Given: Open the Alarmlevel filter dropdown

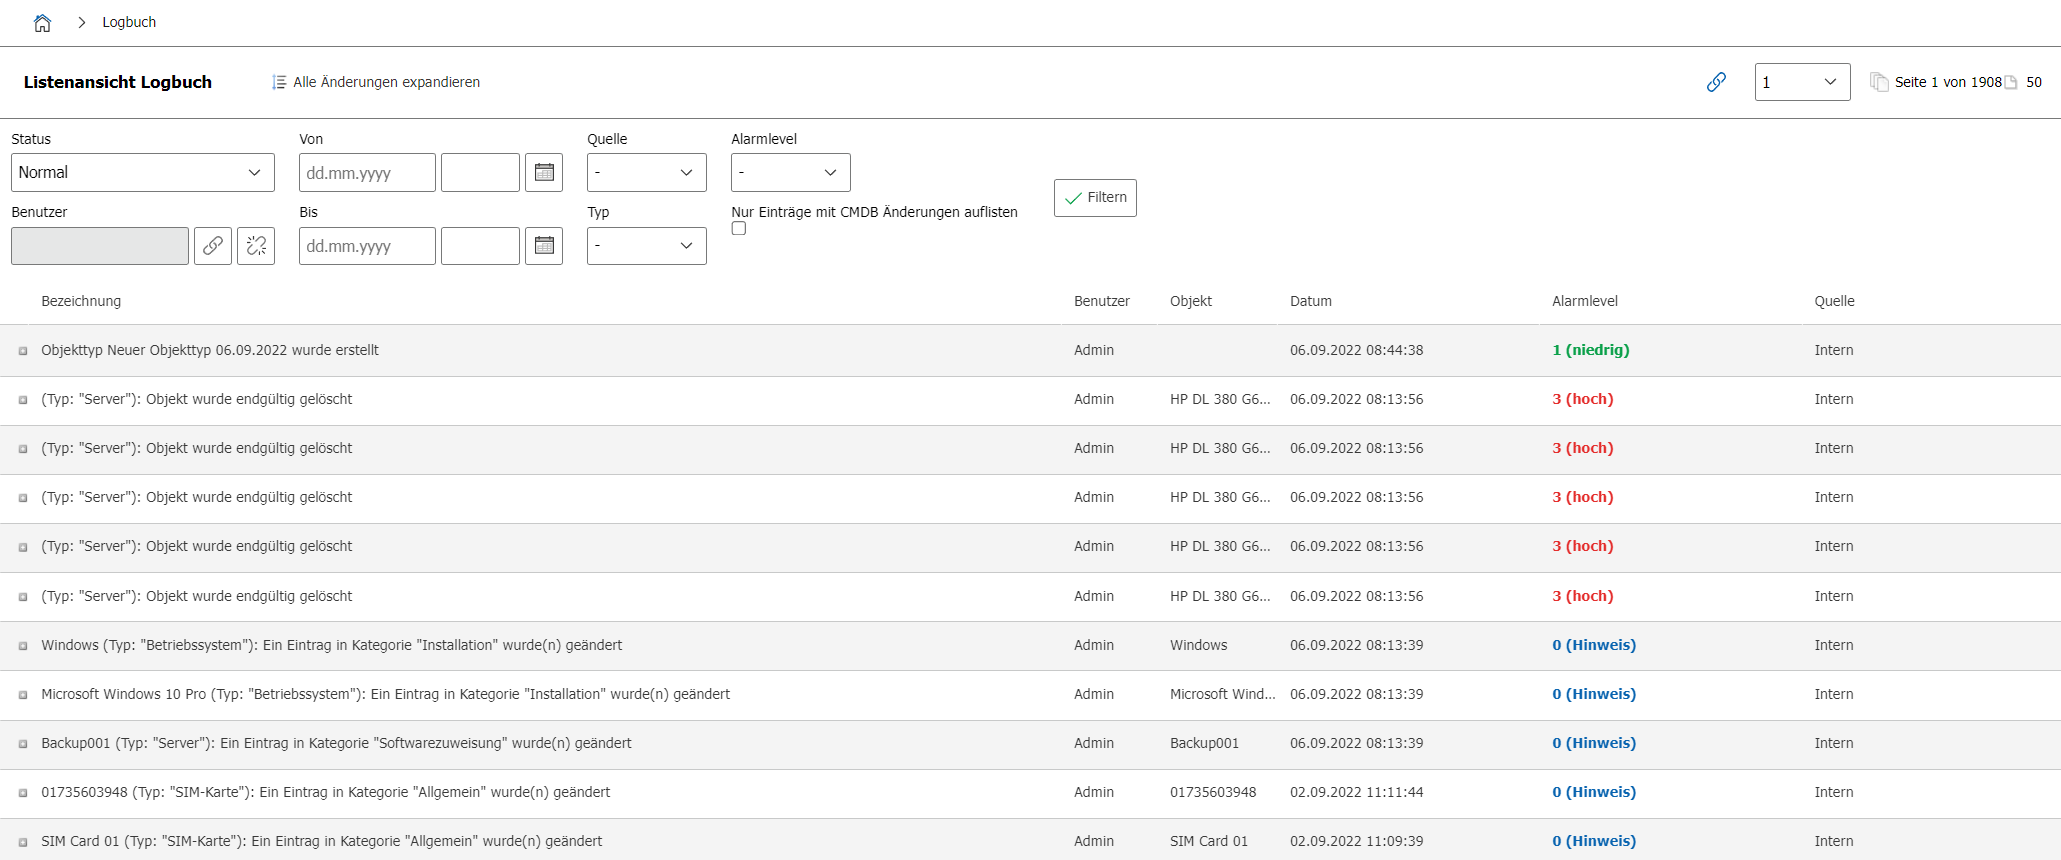Looking at the screenshot, I should tap(790, 172).
